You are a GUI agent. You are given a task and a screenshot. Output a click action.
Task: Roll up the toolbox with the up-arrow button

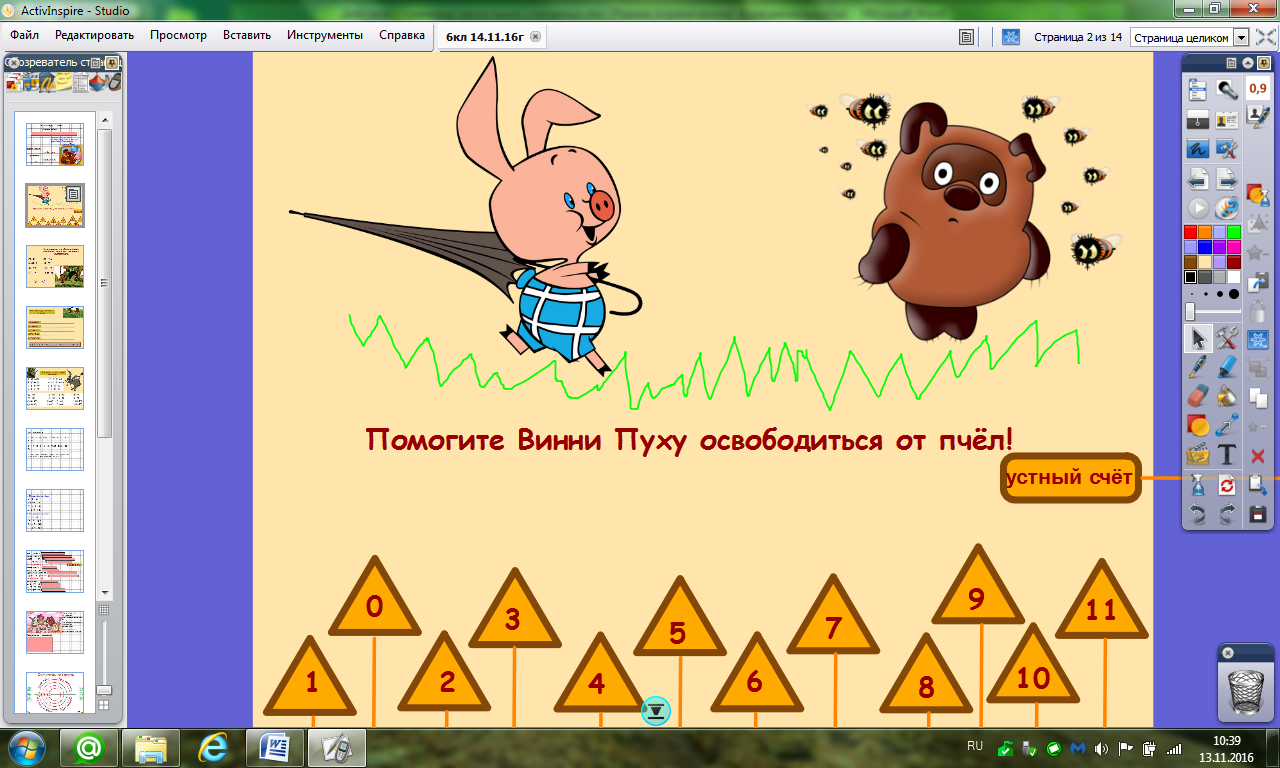[1246, 62]
